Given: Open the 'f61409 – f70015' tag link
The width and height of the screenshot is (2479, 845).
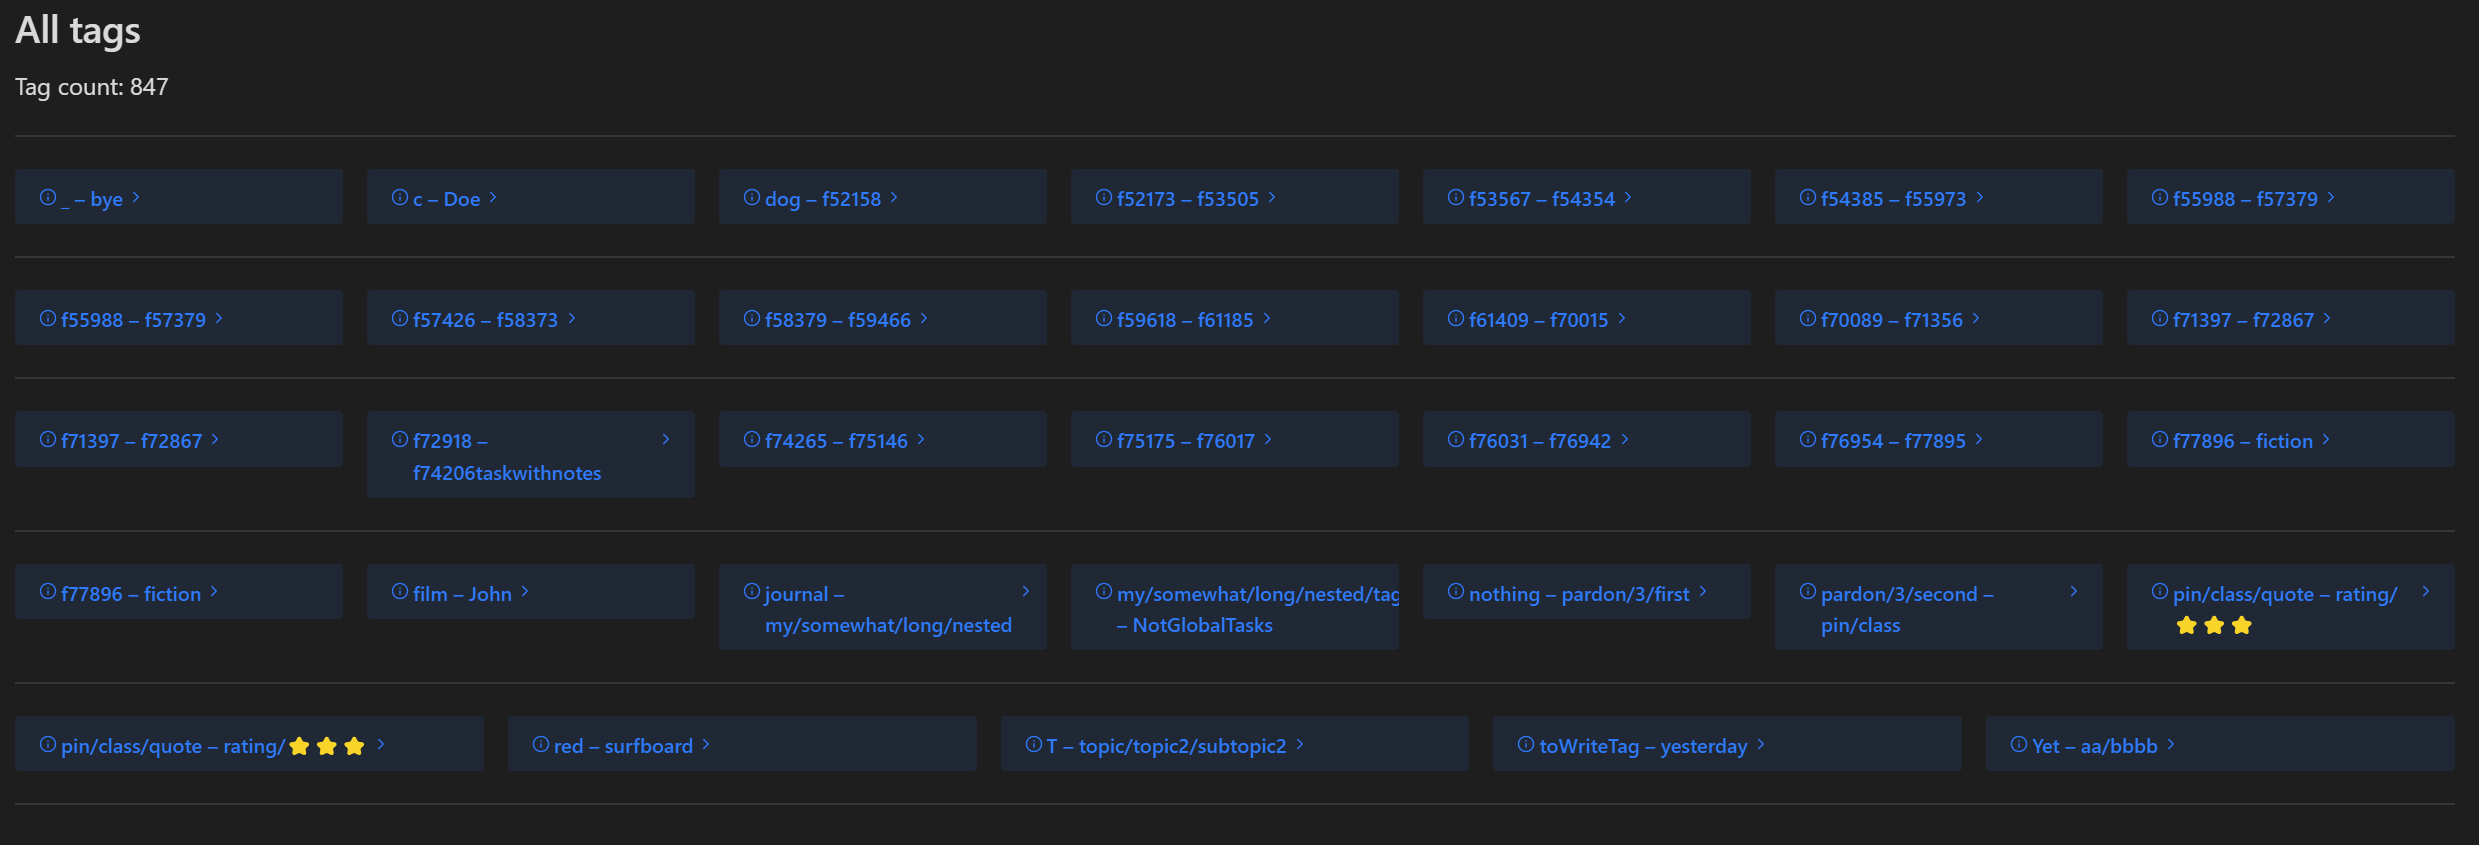Looking at the screenshot, I should coord(1538,320).
